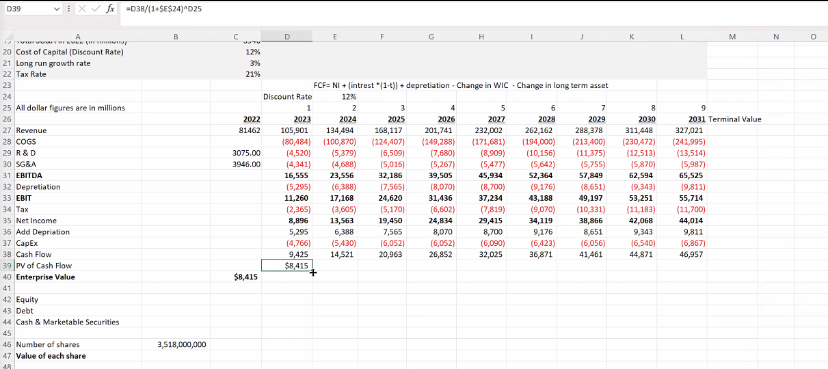Select the $8,415 cell in PV row
Image resolution: width=828 pixels, height=369 pixels.
pos(287,266)
